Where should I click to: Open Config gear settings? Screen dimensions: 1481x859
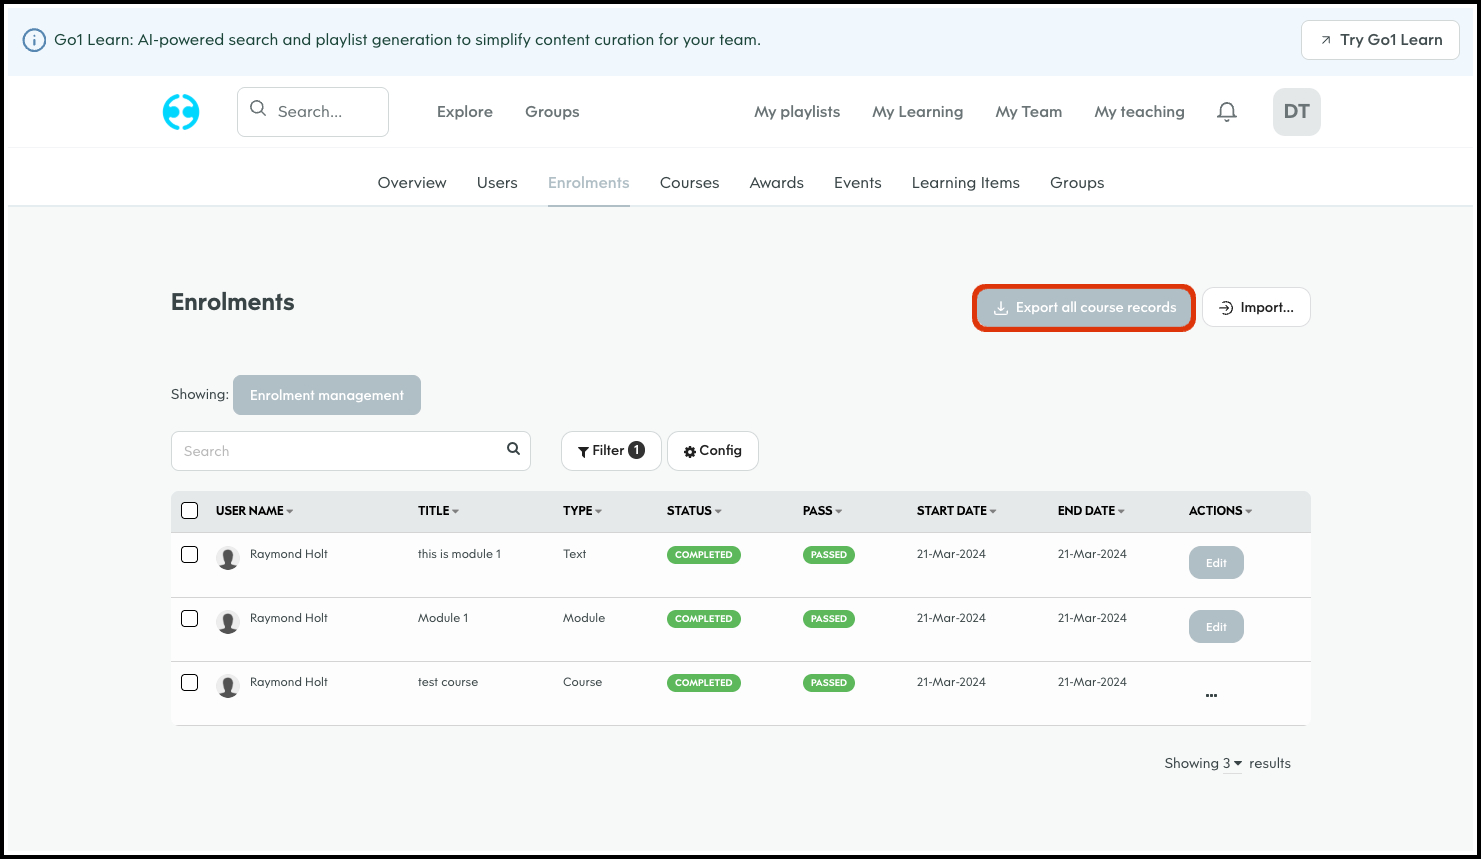click(x=712, y=451)
